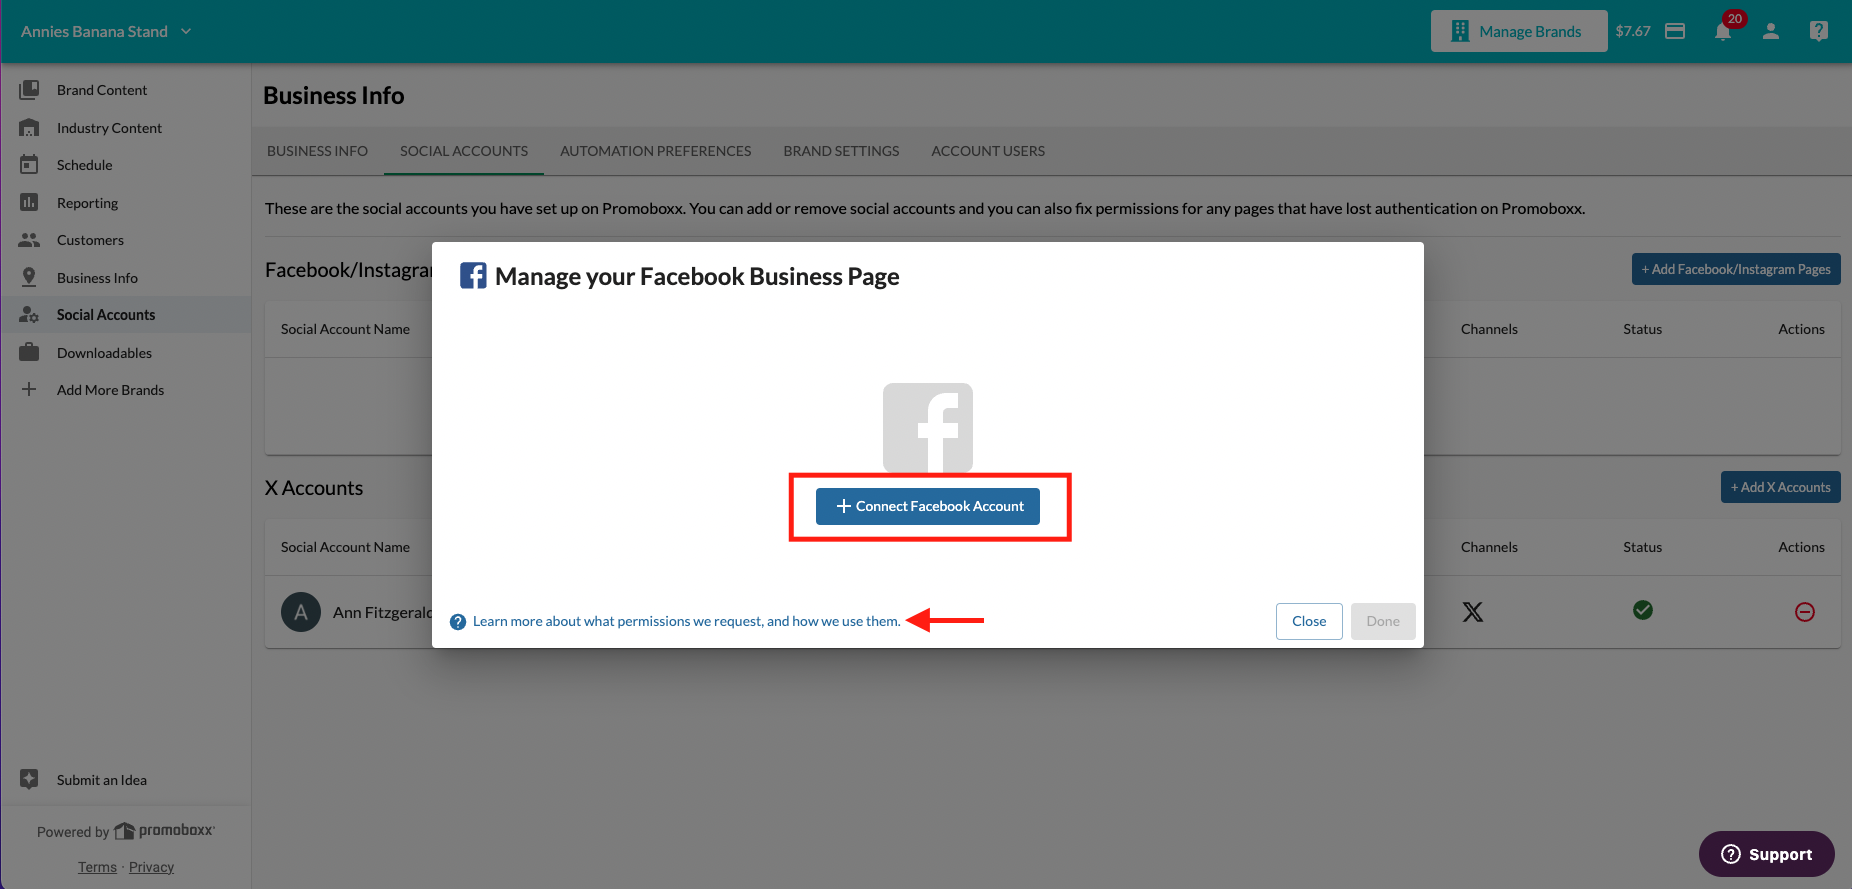
Task: Click the Status column header in X Accounts table
Action: click(x=1642, y=547)
